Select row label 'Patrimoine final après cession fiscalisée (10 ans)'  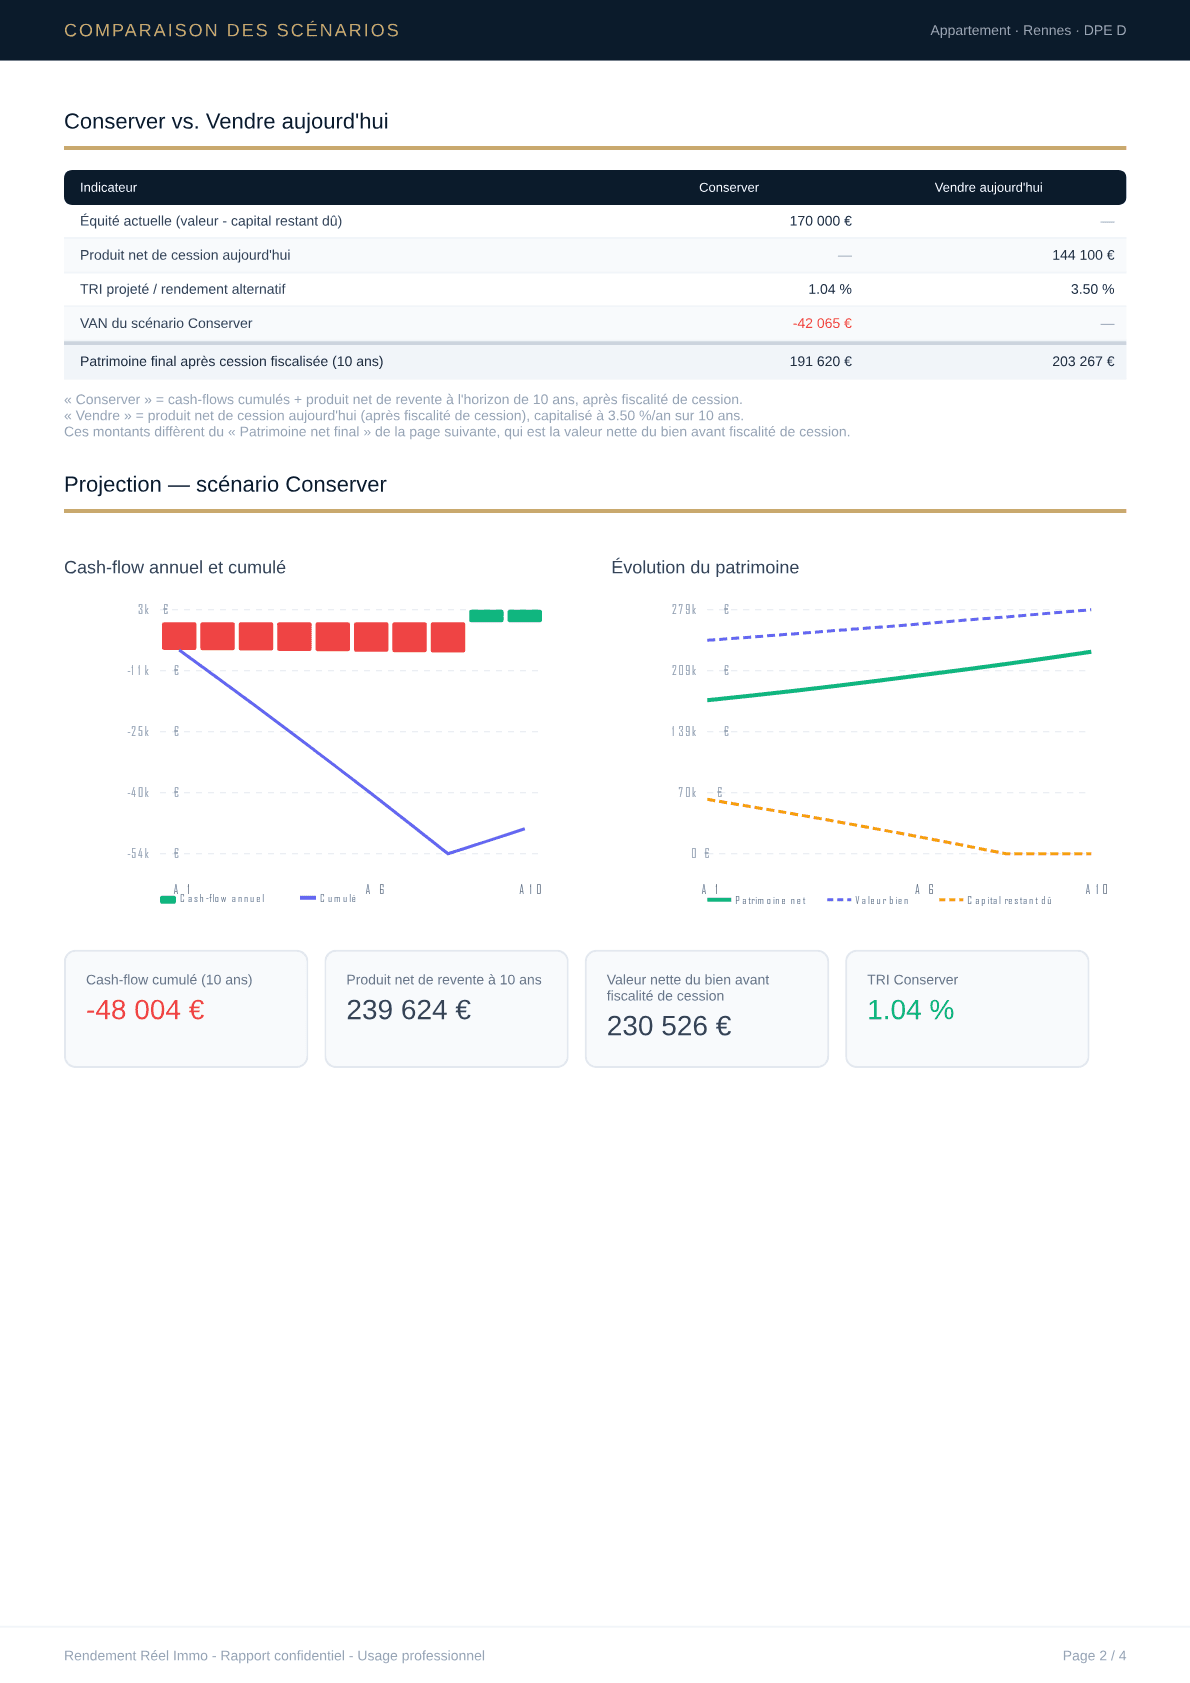232,361
